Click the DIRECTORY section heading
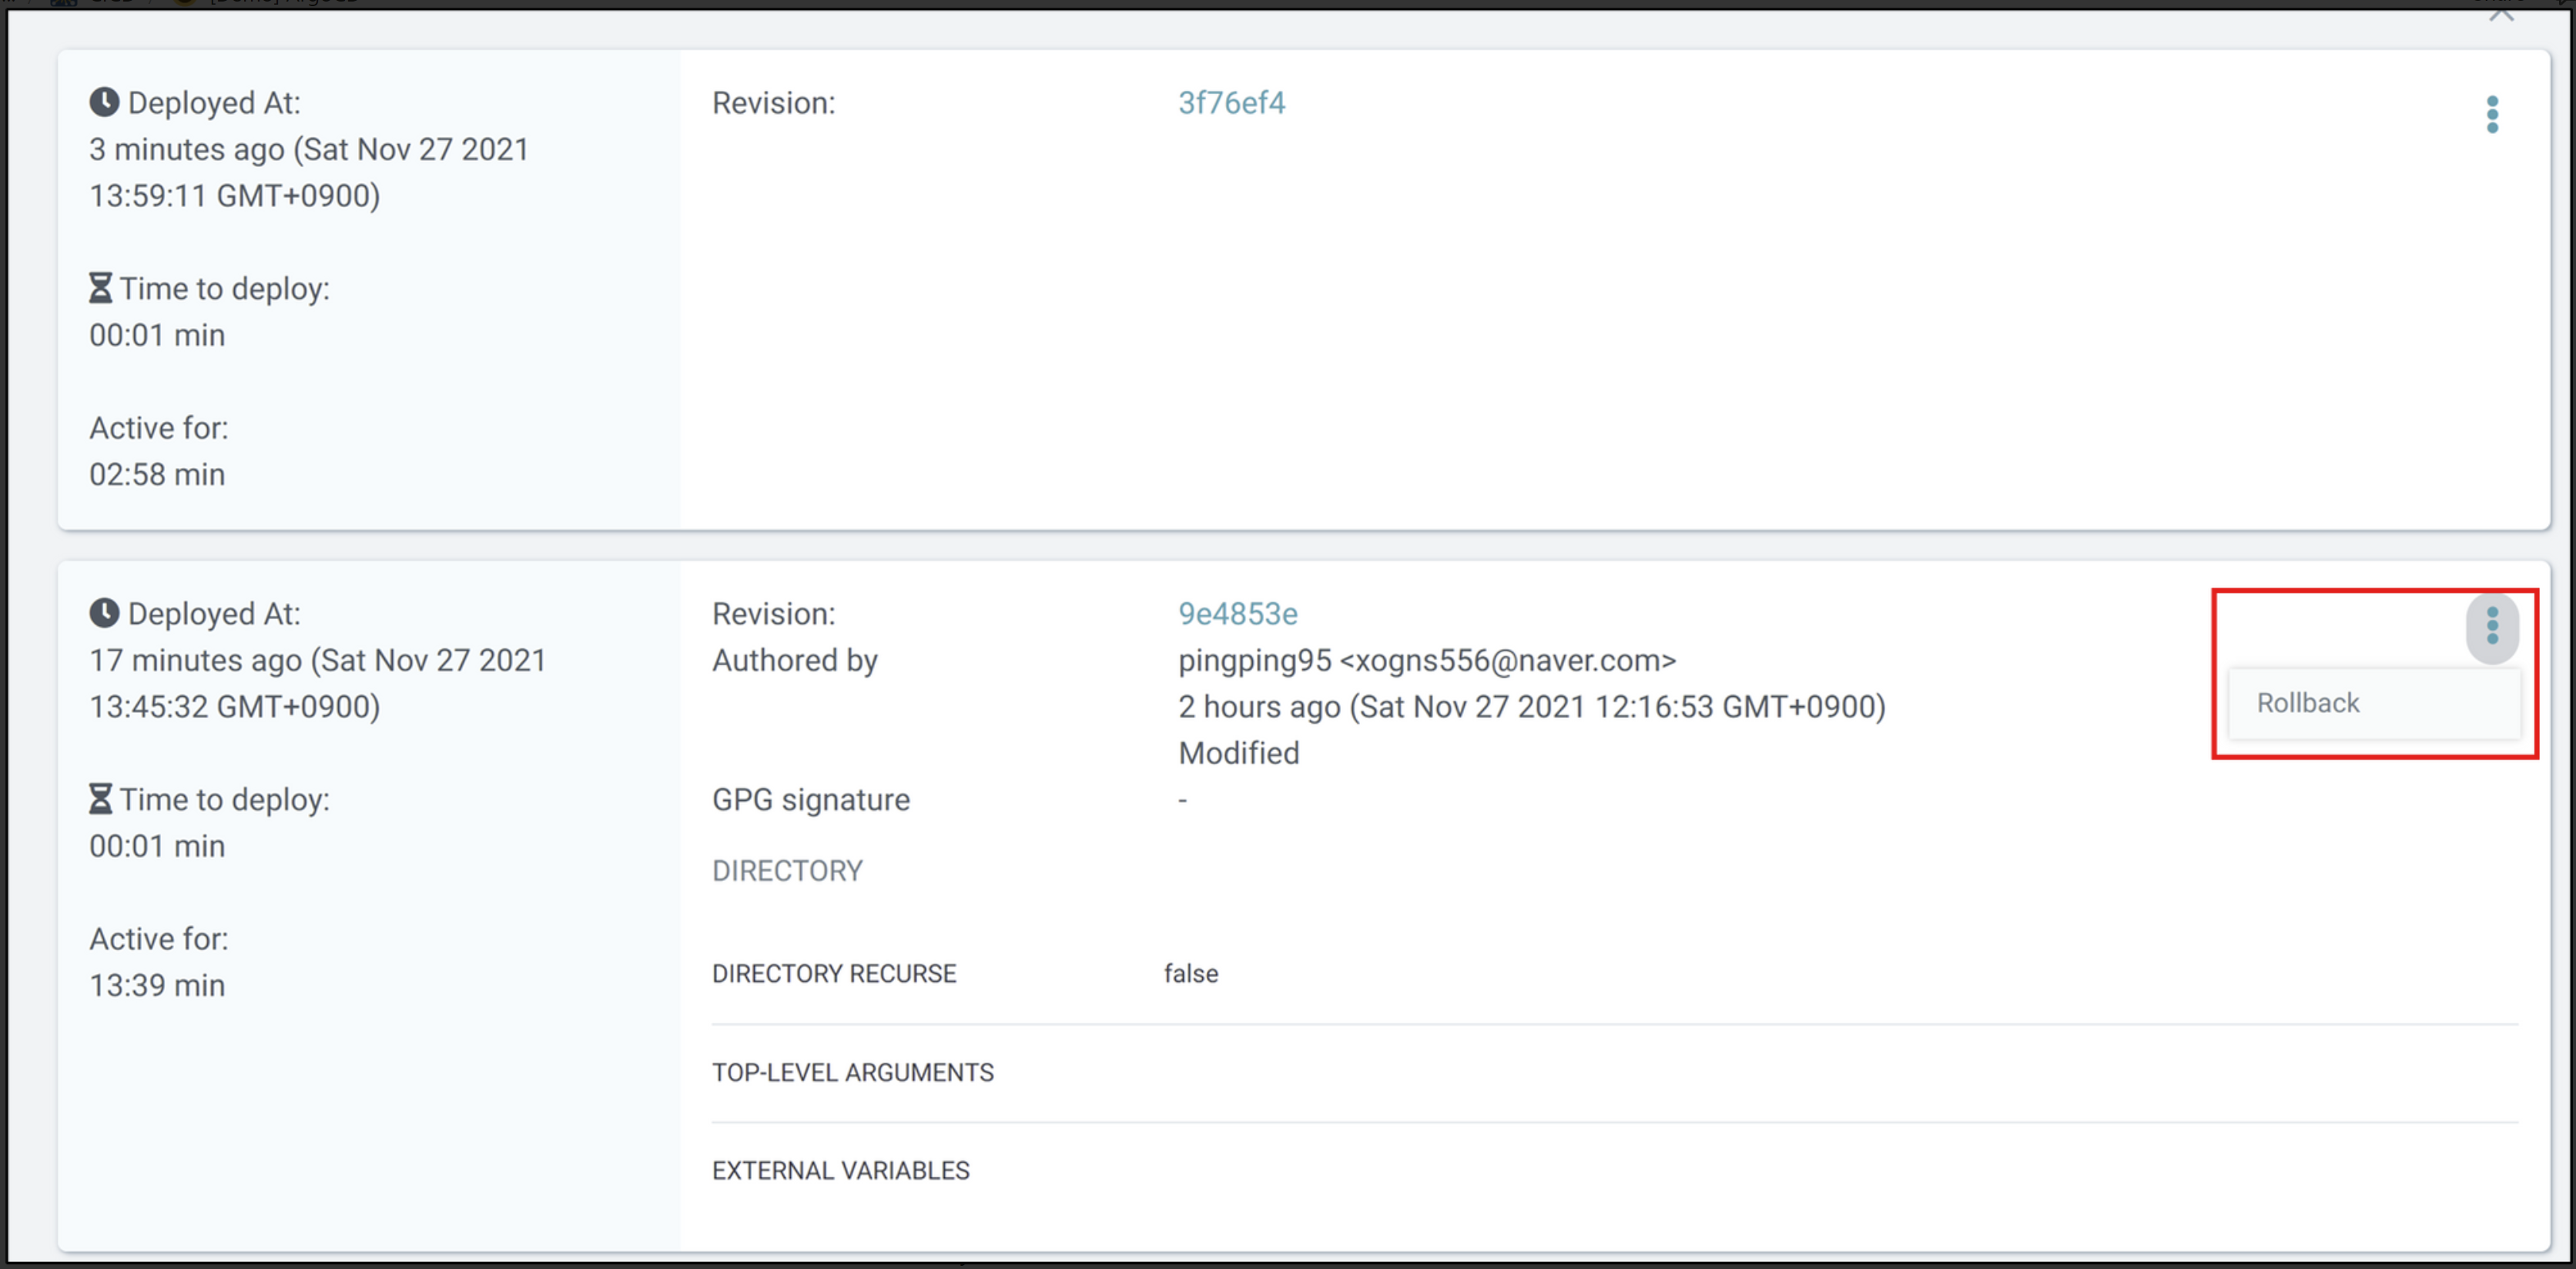The image size is (2576, 1269). point(786,871)
